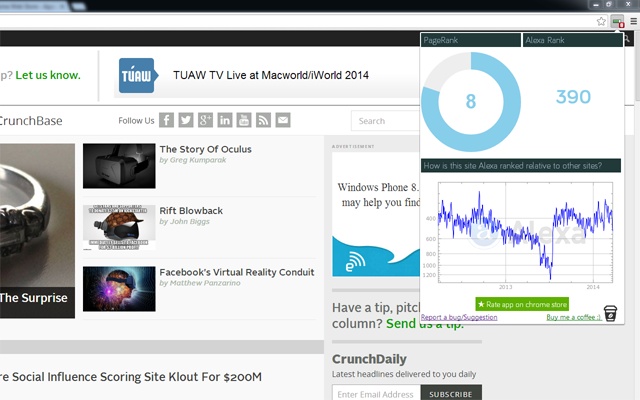Open the Google+ follow icon

coord(205,120)
